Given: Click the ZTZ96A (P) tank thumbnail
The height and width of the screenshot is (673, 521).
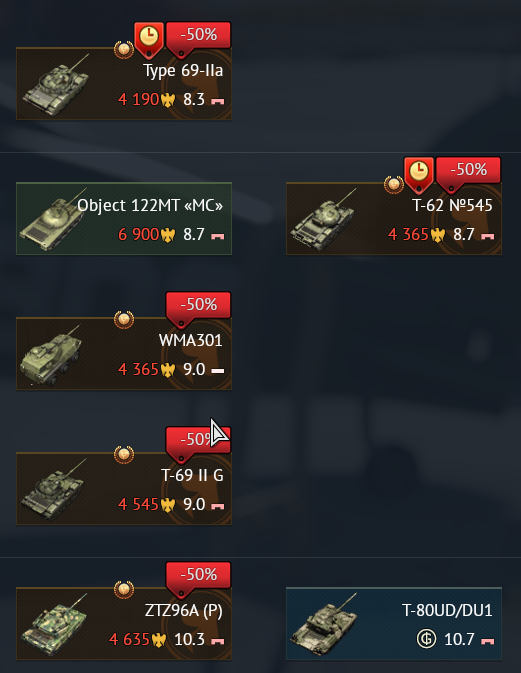Looking at the screenshot, I should [54, 624].
